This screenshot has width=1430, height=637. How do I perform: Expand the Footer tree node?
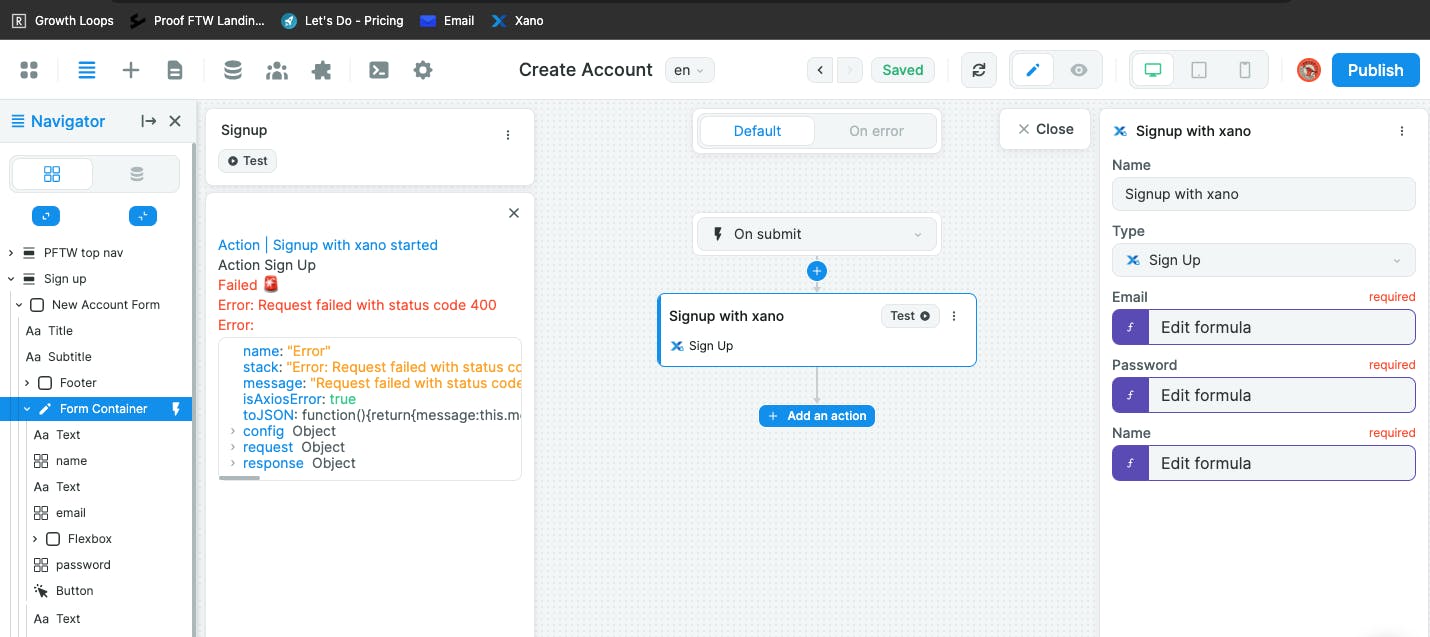(x=27, y=383)
